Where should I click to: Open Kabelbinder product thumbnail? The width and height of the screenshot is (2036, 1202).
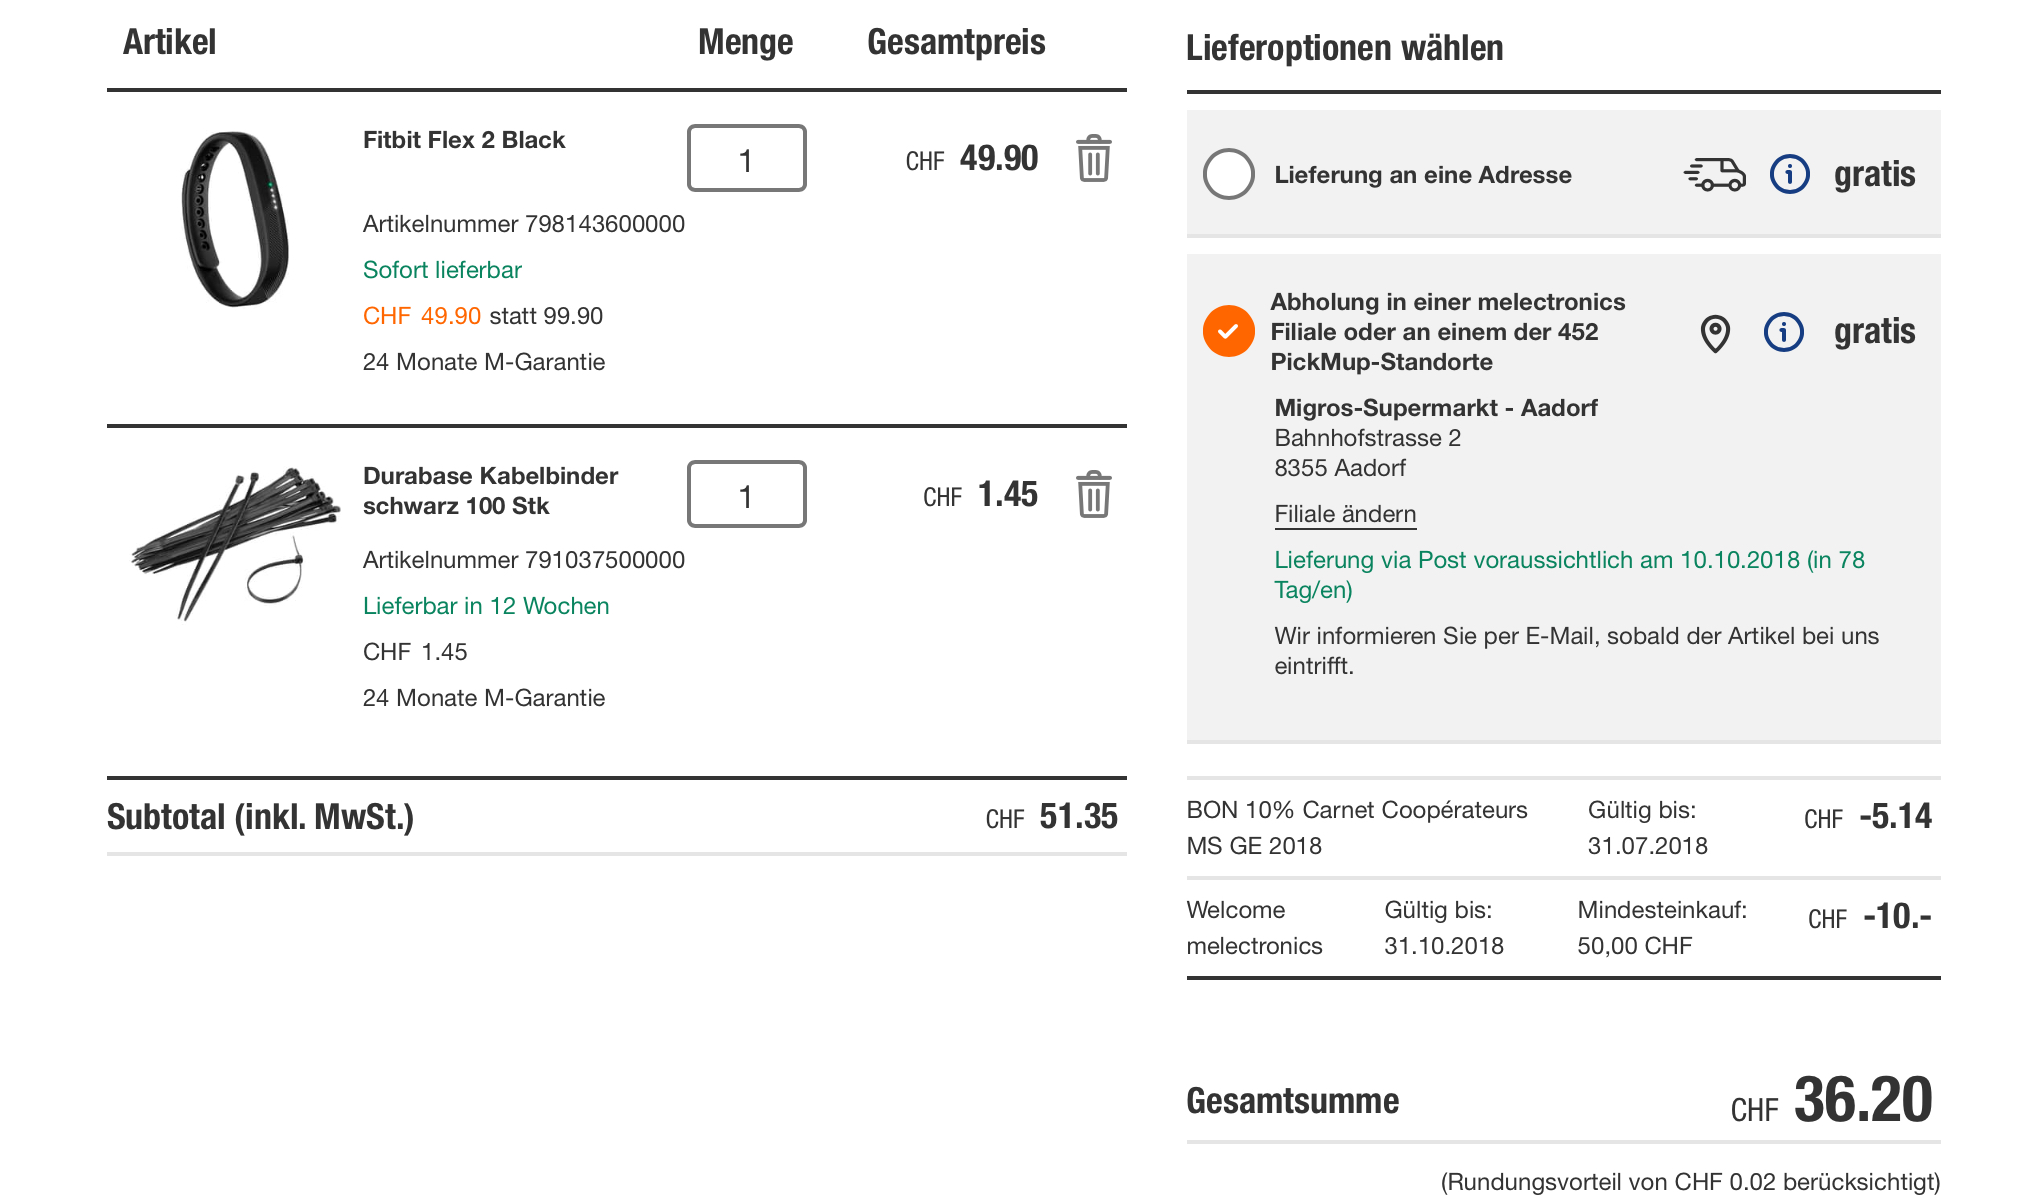tap(236, 543)
